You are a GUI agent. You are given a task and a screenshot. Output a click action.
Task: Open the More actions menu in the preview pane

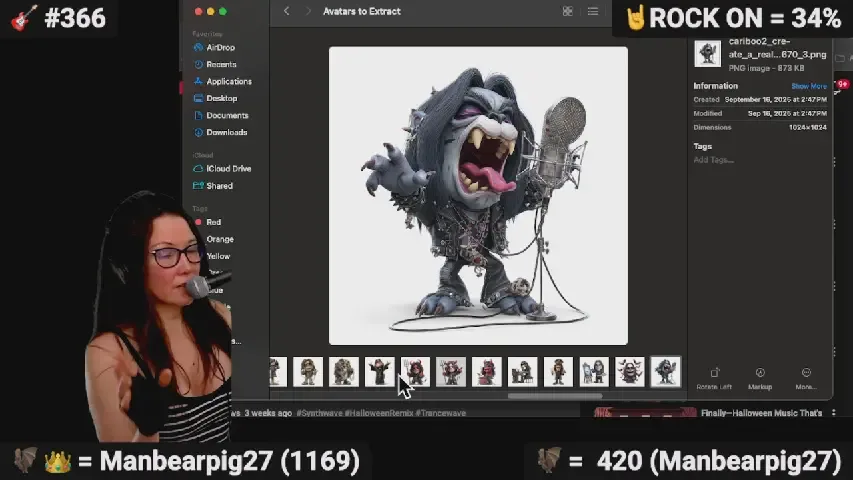tap(806, 378)
